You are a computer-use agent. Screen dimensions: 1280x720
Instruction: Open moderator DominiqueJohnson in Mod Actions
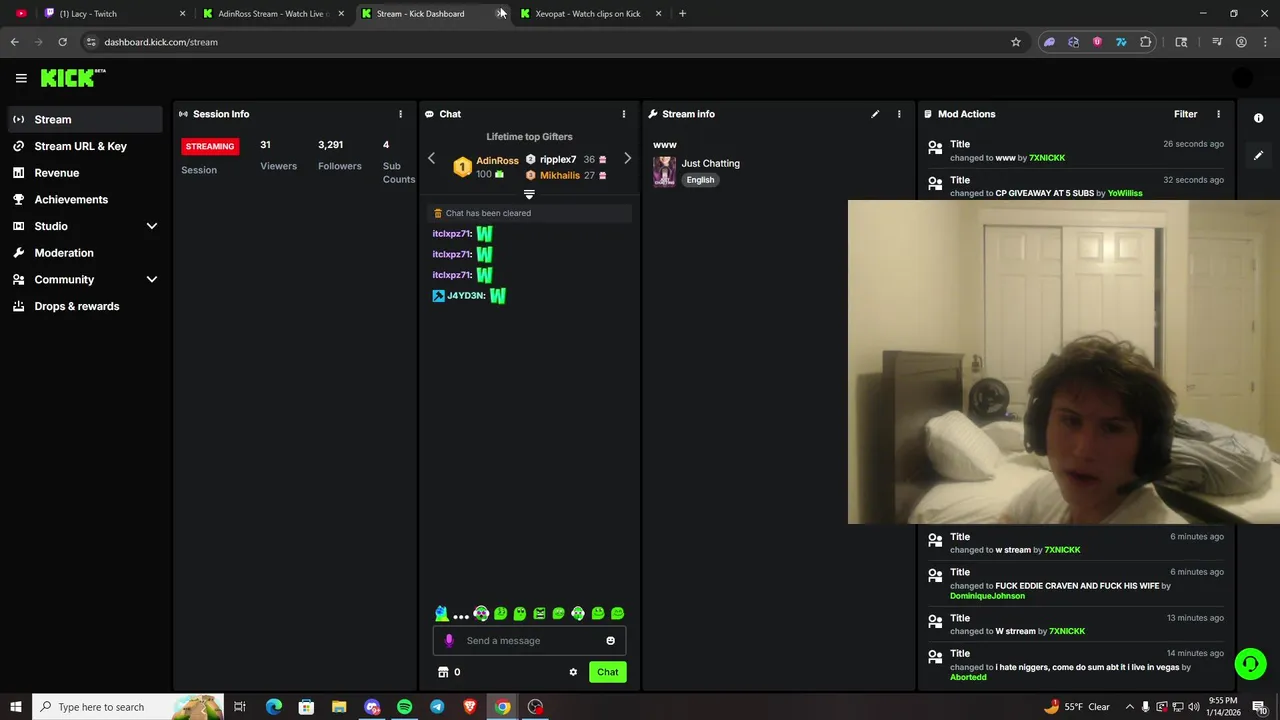987,596
